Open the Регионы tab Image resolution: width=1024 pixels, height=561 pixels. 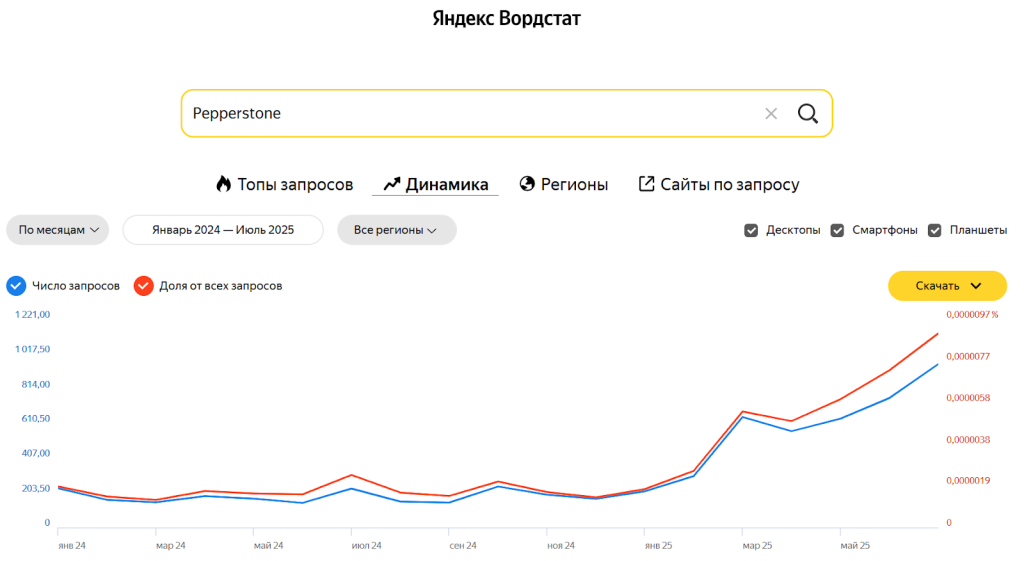pyautogui.click(x=574, y=184)
